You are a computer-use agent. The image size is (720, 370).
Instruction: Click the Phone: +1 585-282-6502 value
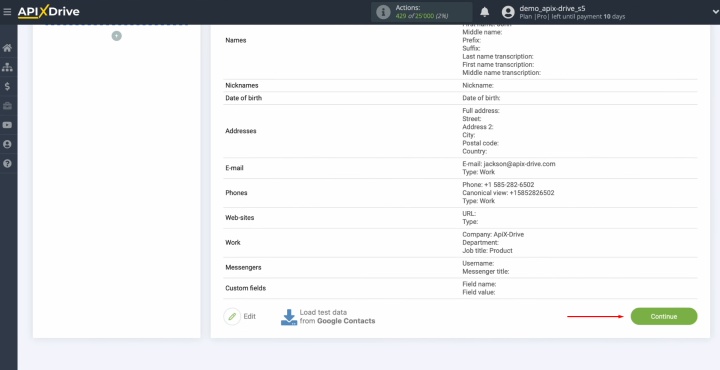click(x=498, y=185)
